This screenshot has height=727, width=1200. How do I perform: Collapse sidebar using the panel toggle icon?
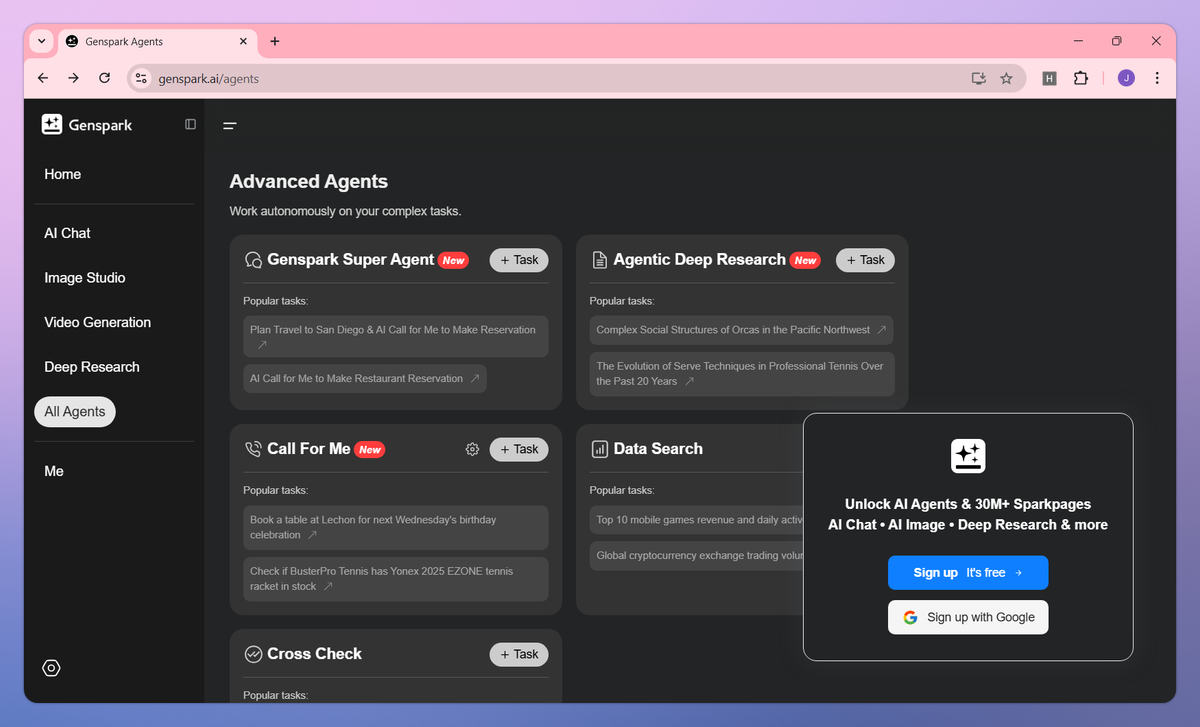pos(190,124)
